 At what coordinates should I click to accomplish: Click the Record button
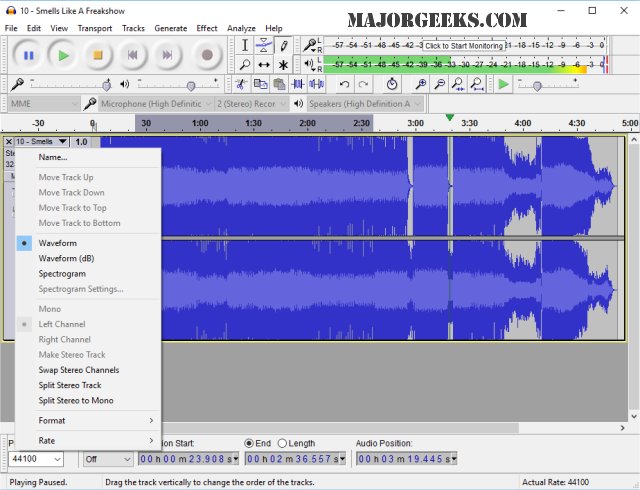pyautogui.click(x=207, y=55)
